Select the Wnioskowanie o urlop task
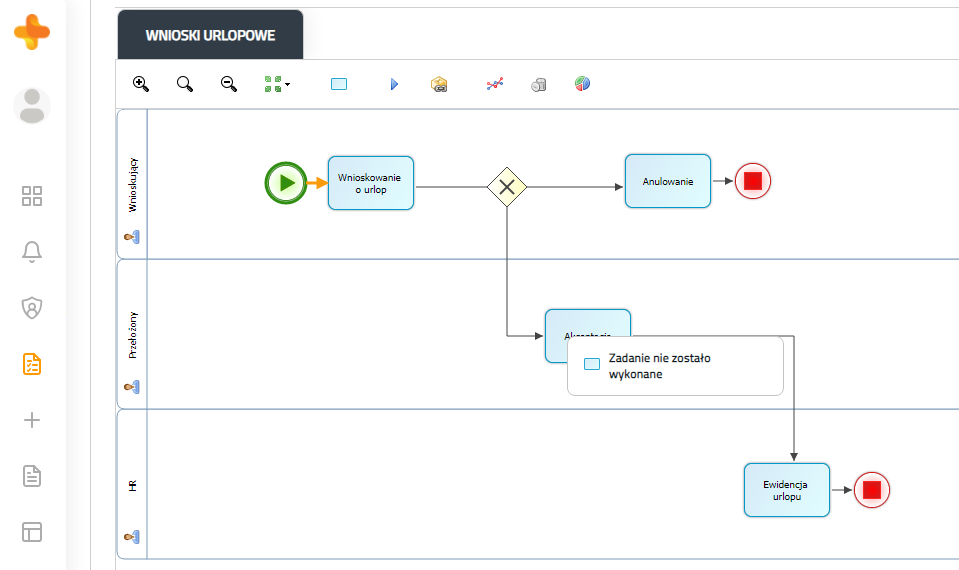959x570 pixels. pyautogui.click(x=371, y=183)
